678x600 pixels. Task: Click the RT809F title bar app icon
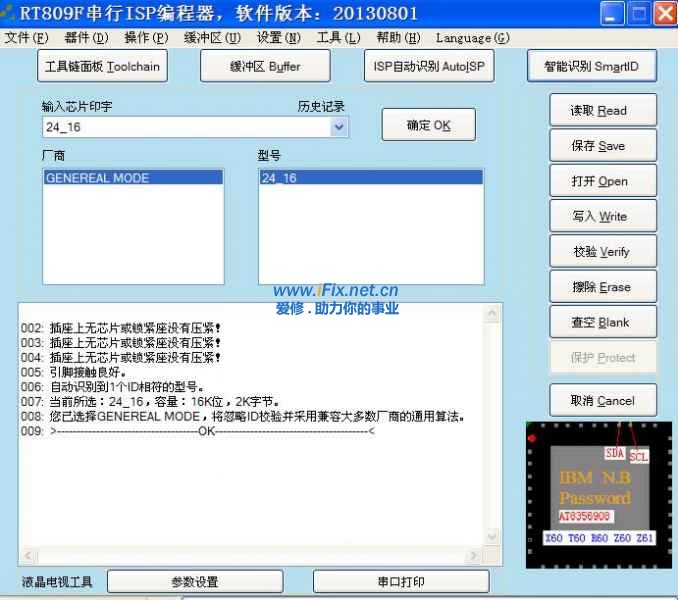(6, 14)
